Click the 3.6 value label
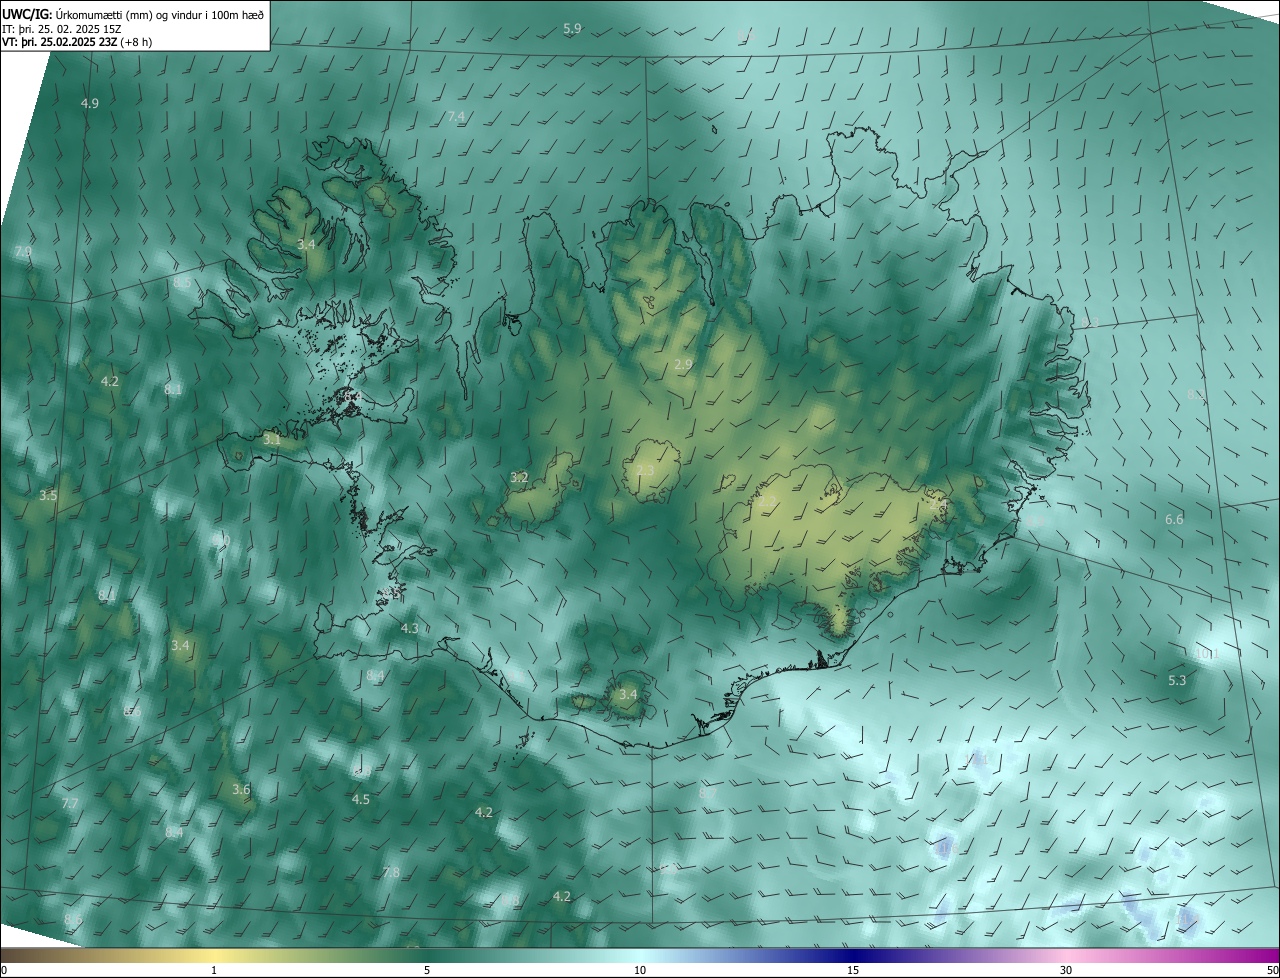1280x978 pixels. tap(241, 790)
